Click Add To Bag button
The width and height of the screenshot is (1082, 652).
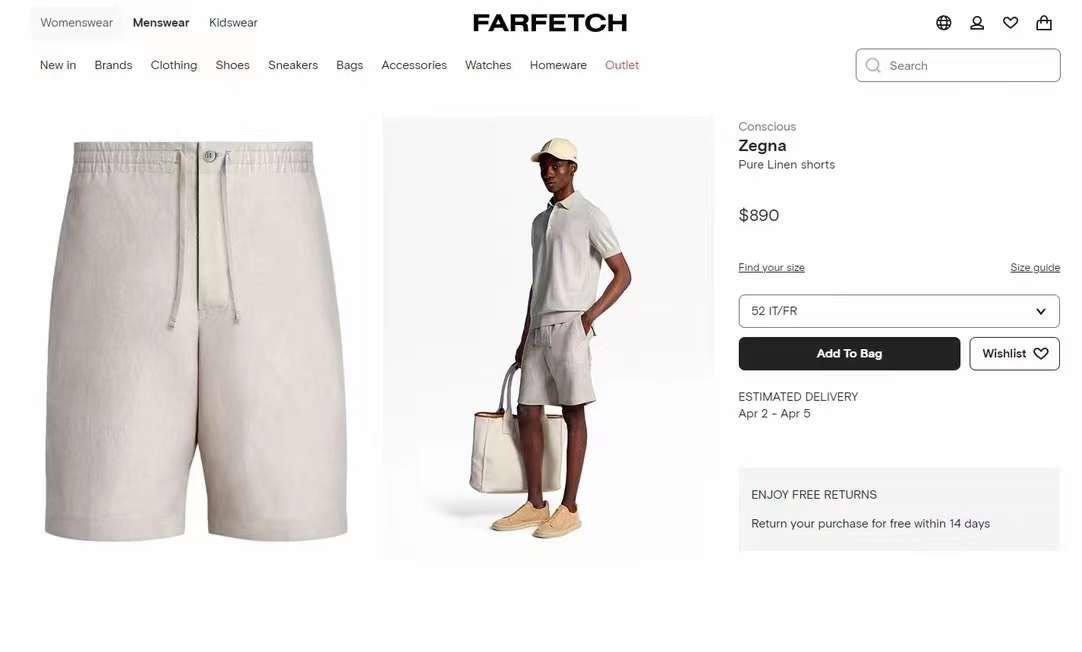pos(849,353)
